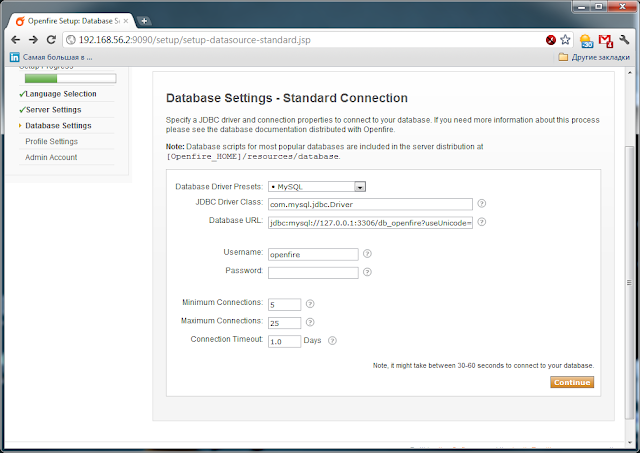
Task: Show help for Connection Timeout
Action: pyautogui.click(x=333, y=340)
